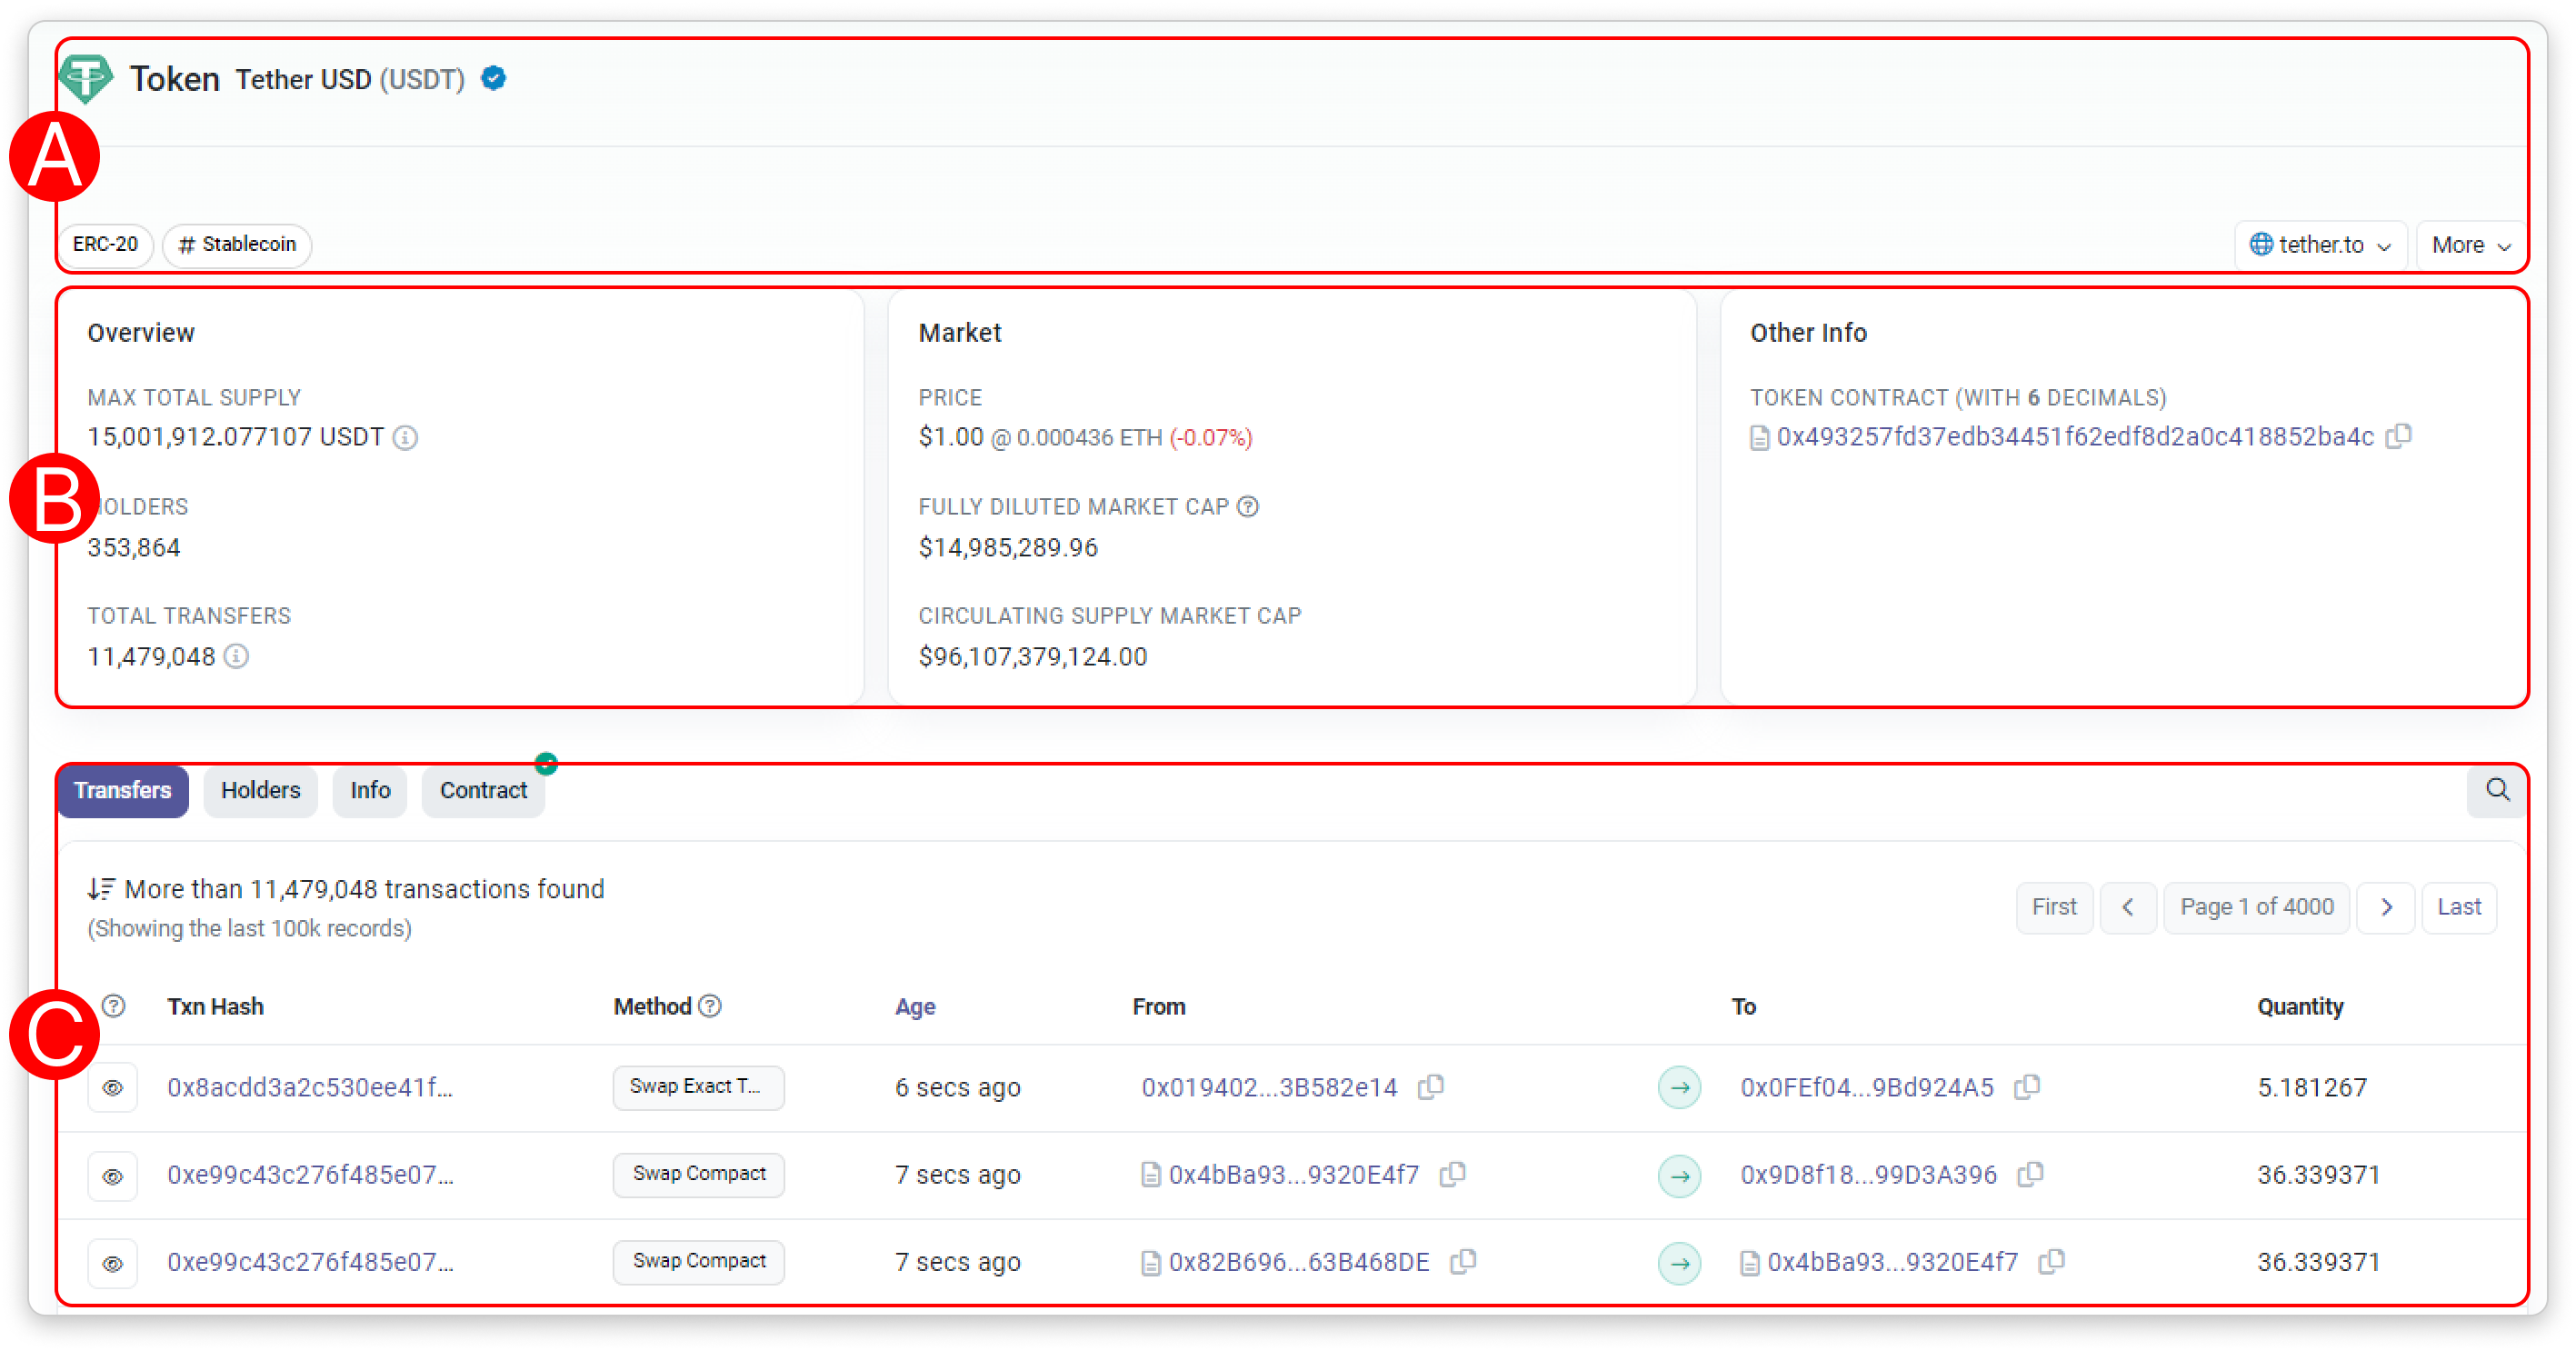
Task: Copy the token contract address
Action: 2398,437
